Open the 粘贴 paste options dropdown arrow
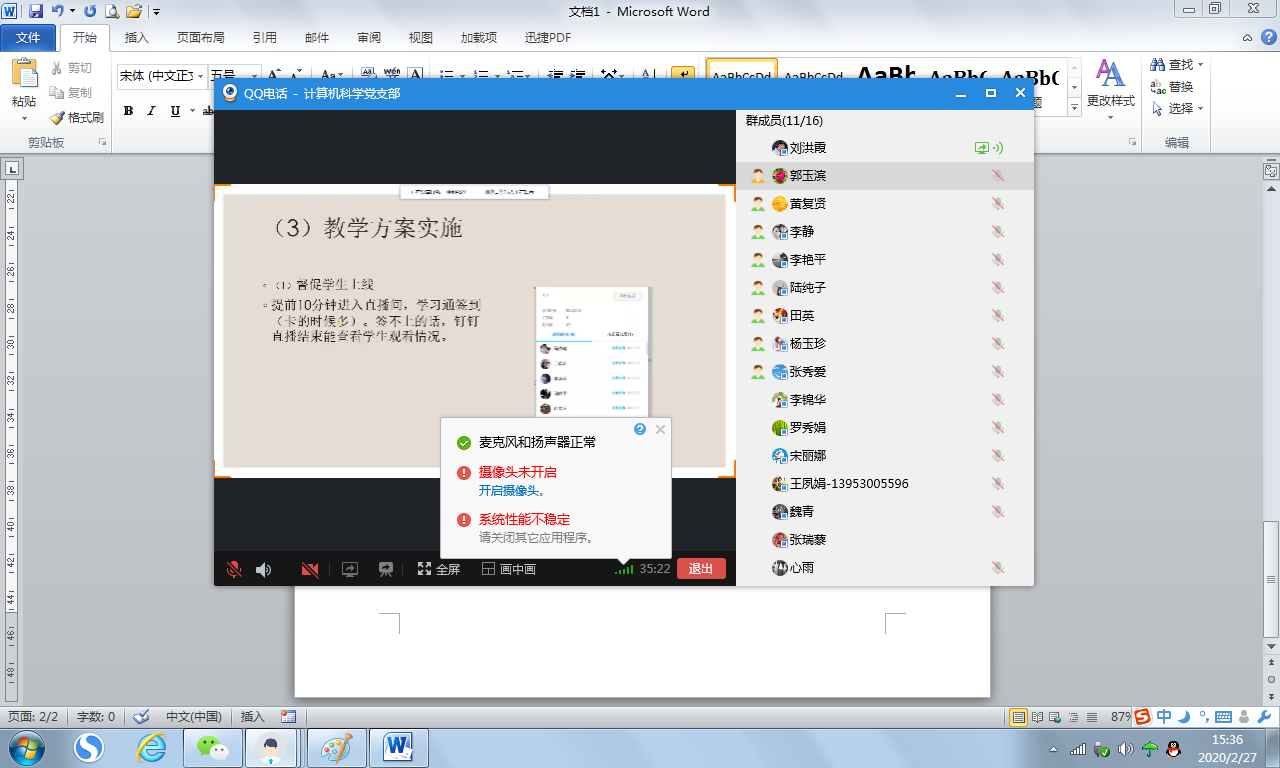Screen dimensions: 1280x768 [23, 118]
